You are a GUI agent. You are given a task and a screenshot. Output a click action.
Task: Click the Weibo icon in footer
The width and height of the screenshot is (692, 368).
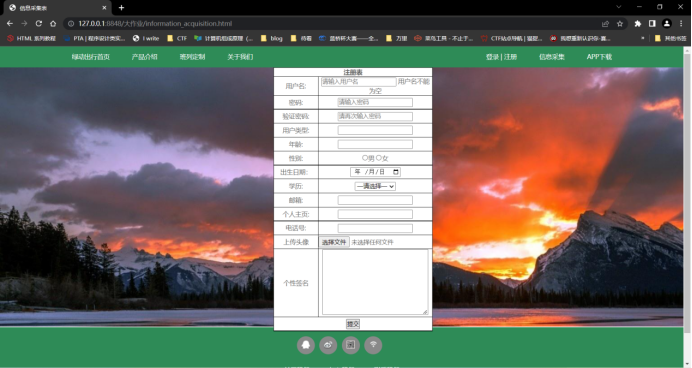coord(328,345)
